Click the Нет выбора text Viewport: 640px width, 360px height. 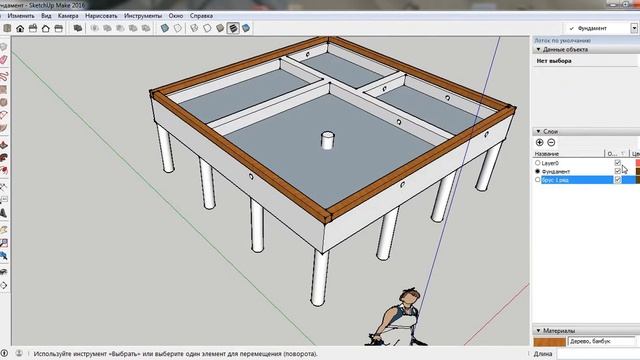[x=554, y=61]
